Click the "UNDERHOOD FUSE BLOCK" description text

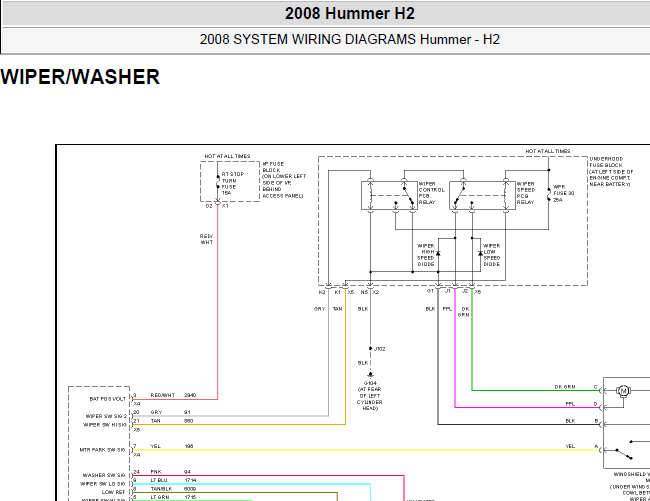tap(611, 172)
